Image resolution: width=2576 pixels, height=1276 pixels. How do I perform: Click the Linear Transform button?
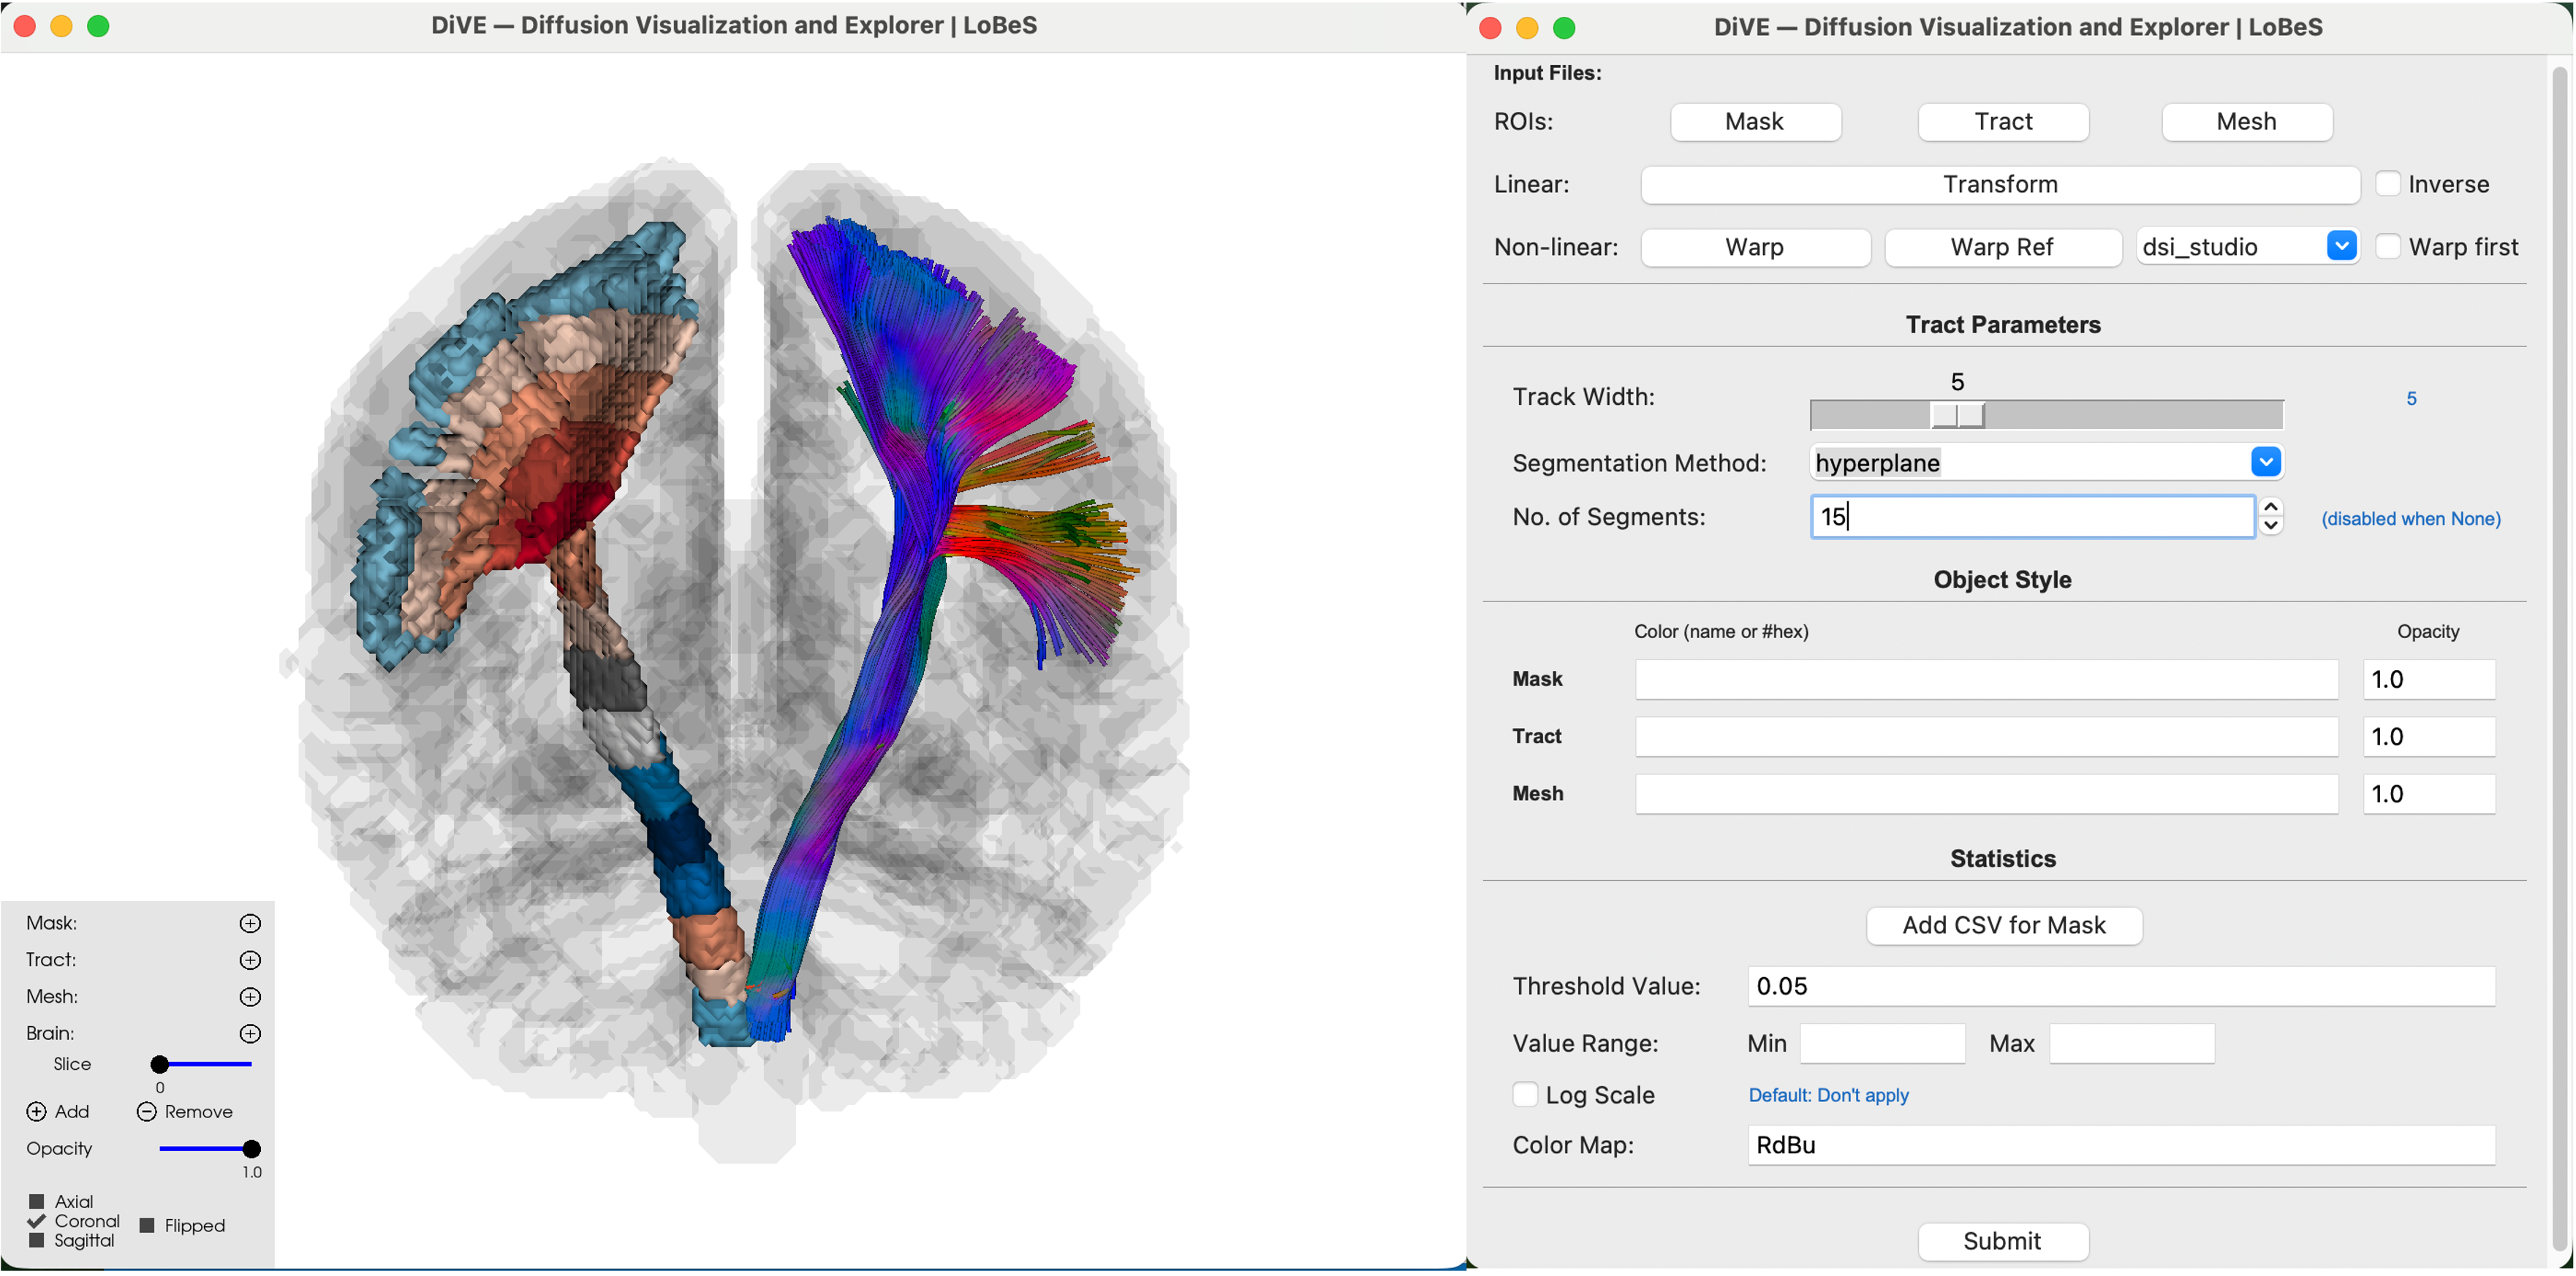pos(2000,185)
